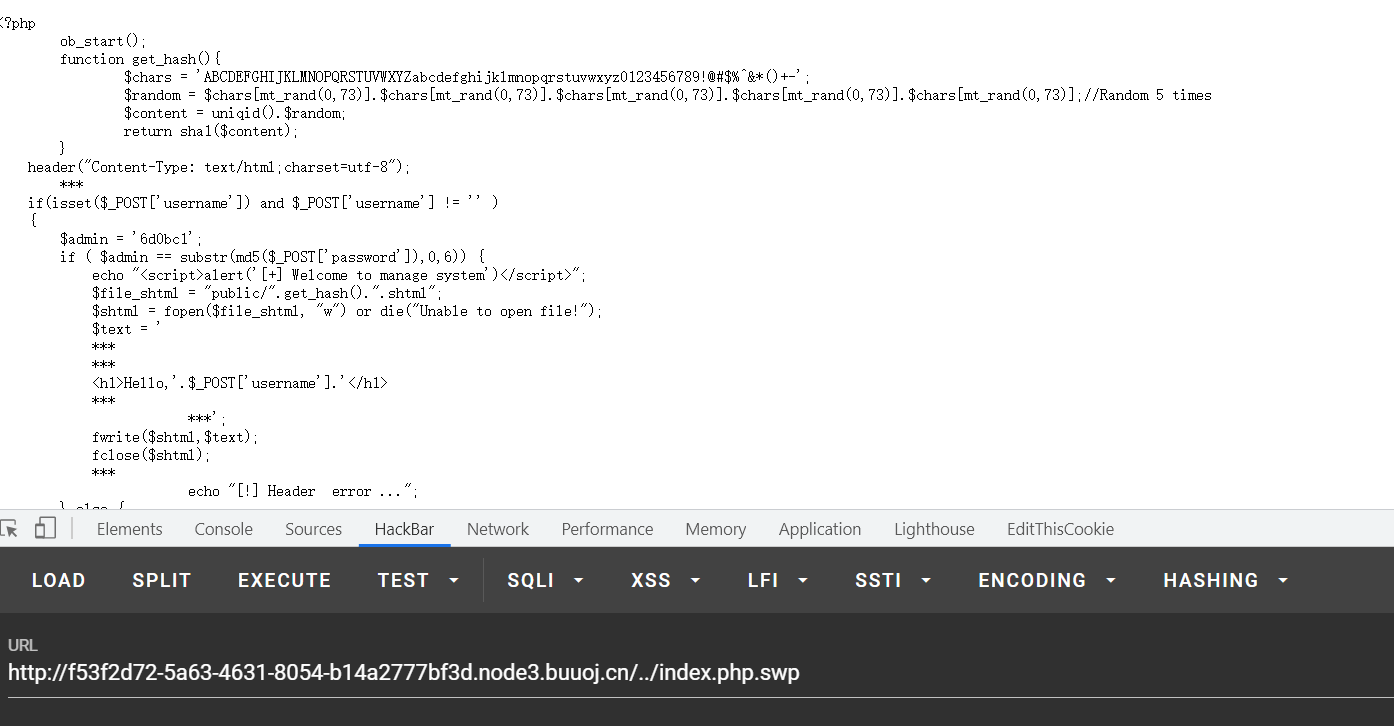Open the Elements tab
Screen dimensions: 1394x726
129,529
